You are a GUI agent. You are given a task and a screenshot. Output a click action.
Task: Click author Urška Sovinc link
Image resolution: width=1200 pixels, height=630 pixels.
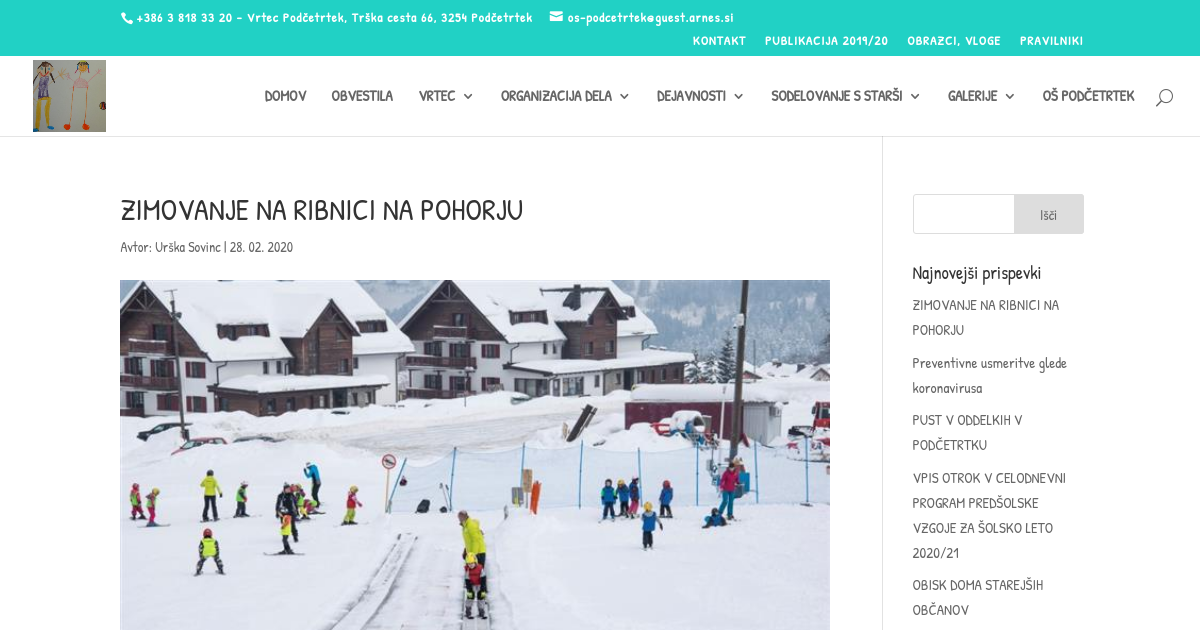coord(188,247)
